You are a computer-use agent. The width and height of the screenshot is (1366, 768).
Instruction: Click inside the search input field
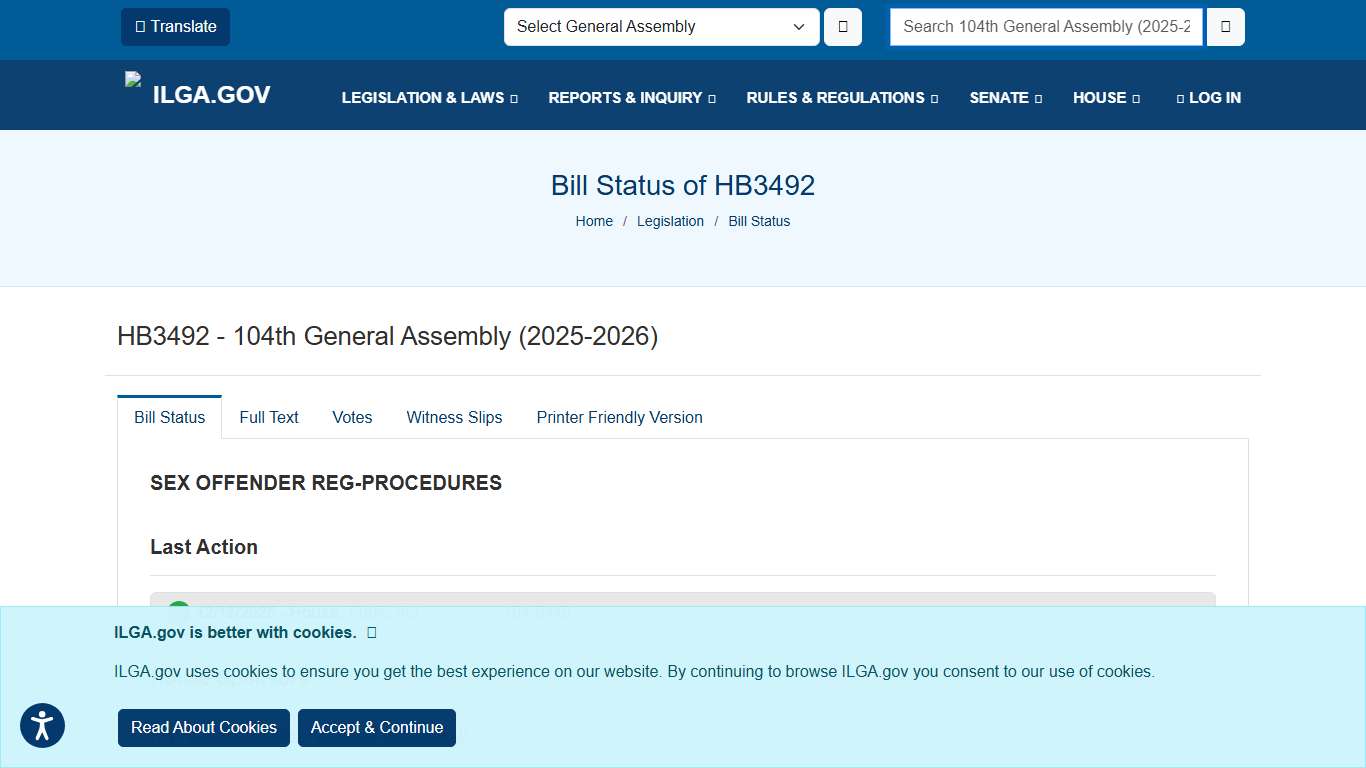1045,27
